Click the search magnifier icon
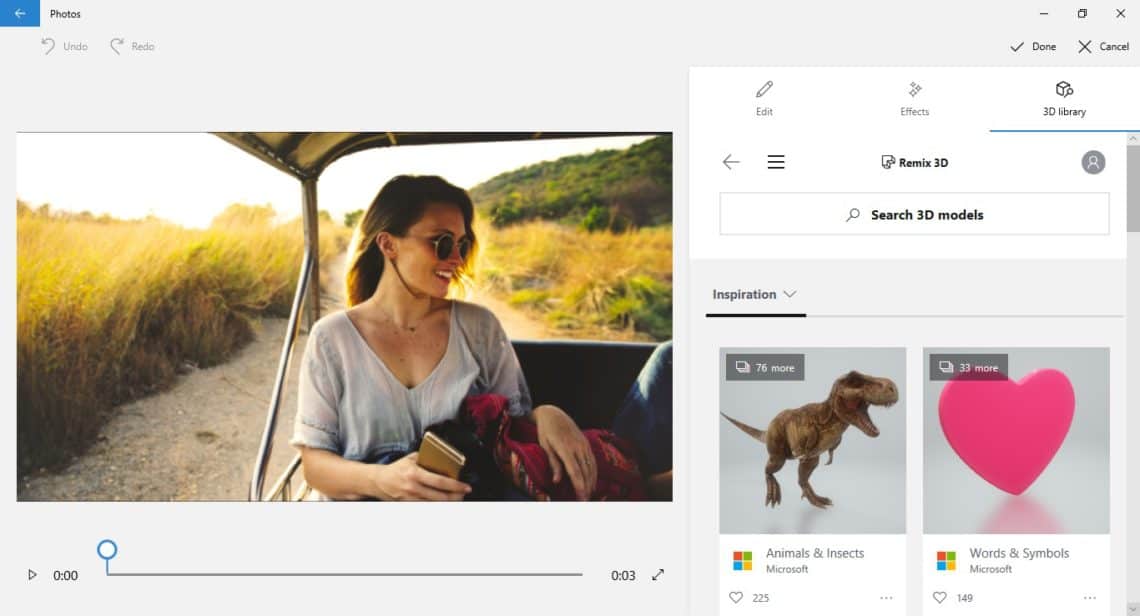 coord(852,214)
